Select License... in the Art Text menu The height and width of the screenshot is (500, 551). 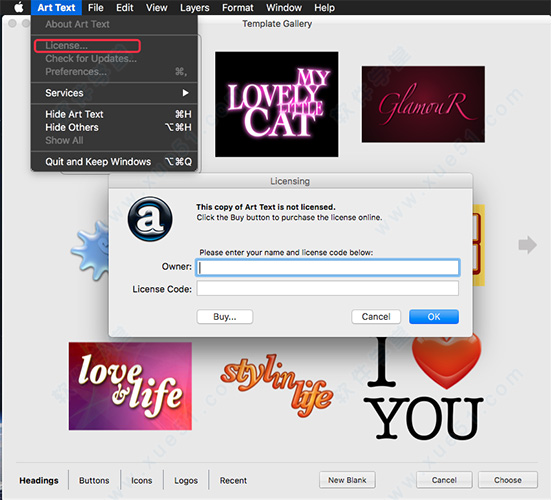pyautogui.click(x=114, y=46)
